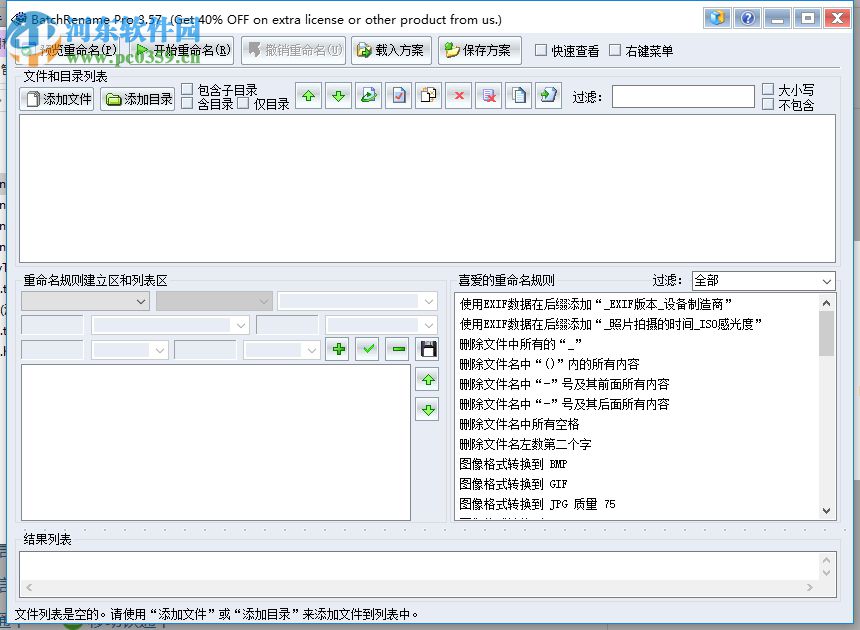Screen dimensions: 860x630
Task: Check the 快速查看 option
Action: [x=542, y=50]
